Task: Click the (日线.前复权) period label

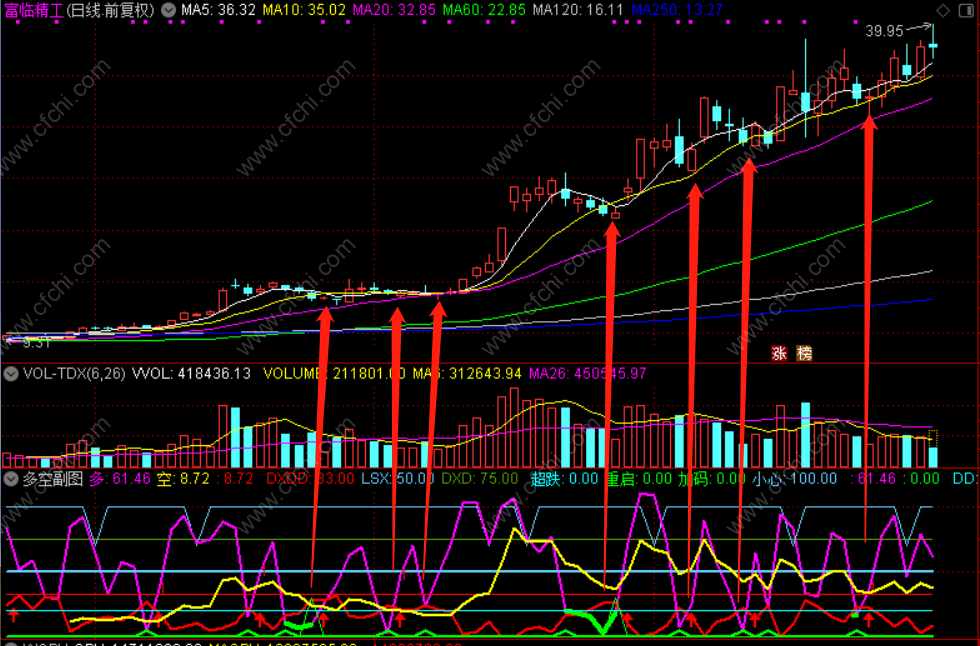Action: click(110, 11)
